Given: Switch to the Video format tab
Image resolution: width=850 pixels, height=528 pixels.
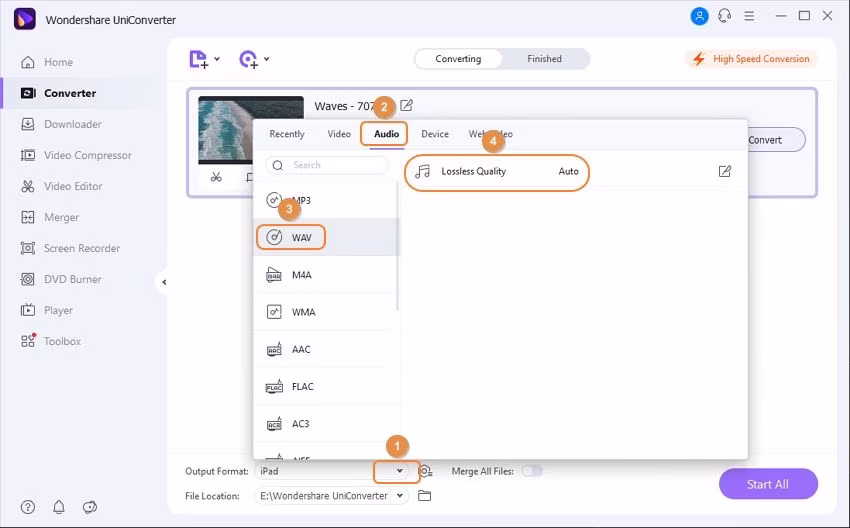Looking at the screenshot, I should tap(339, 134).
